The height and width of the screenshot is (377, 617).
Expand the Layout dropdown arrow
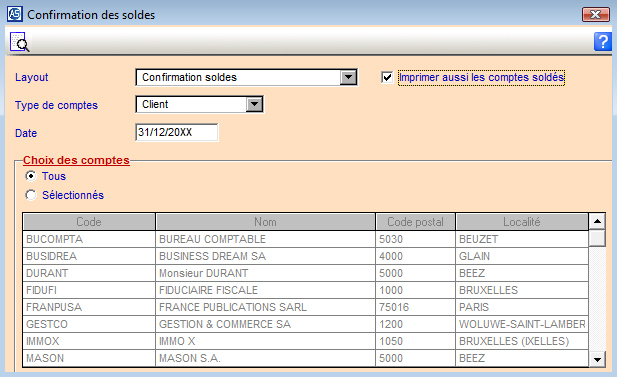tap(348, 77)
